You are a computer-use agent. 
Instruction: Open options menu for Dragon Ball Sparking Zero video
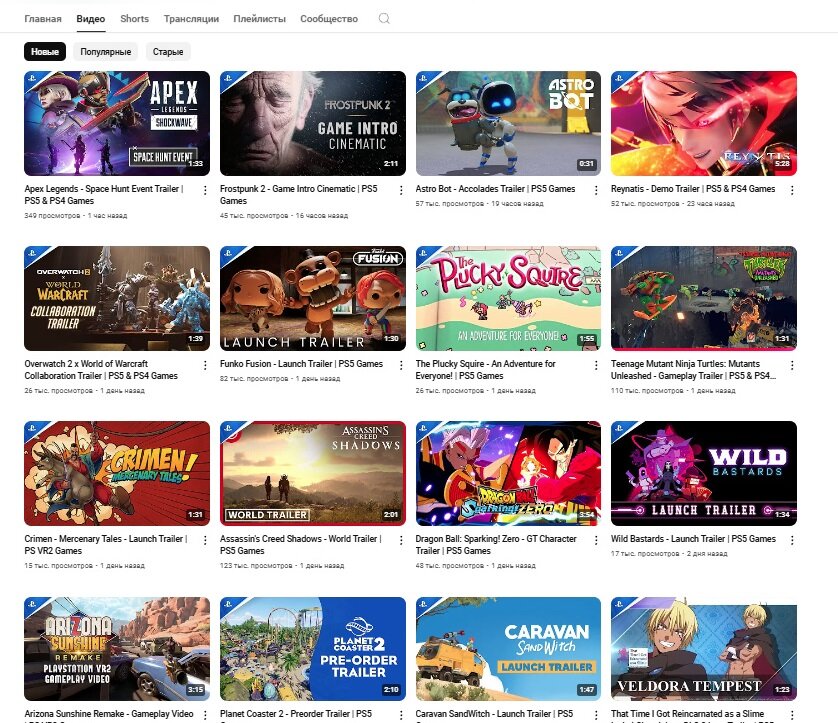click(596, 540)
